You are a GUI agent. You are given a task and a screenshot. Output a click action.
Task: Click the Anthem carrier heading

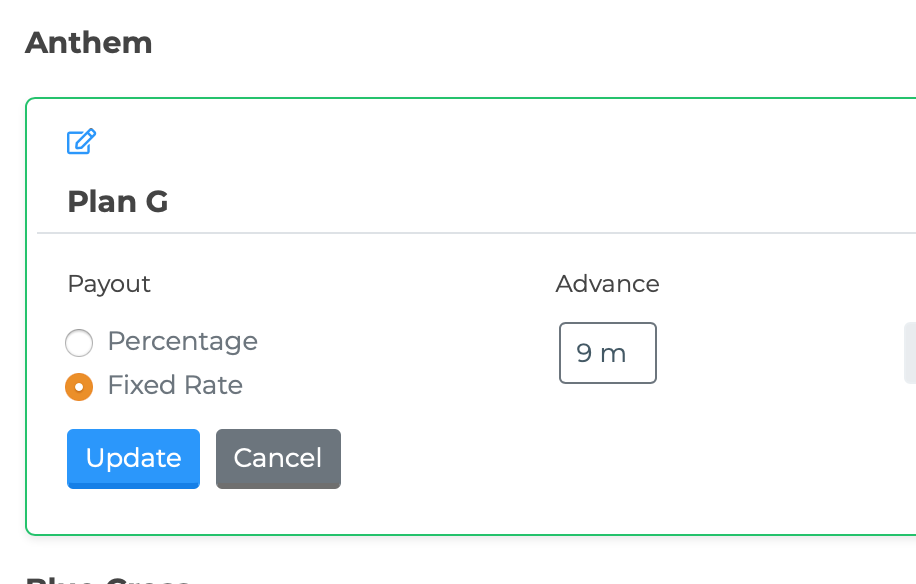coord(89,43)
